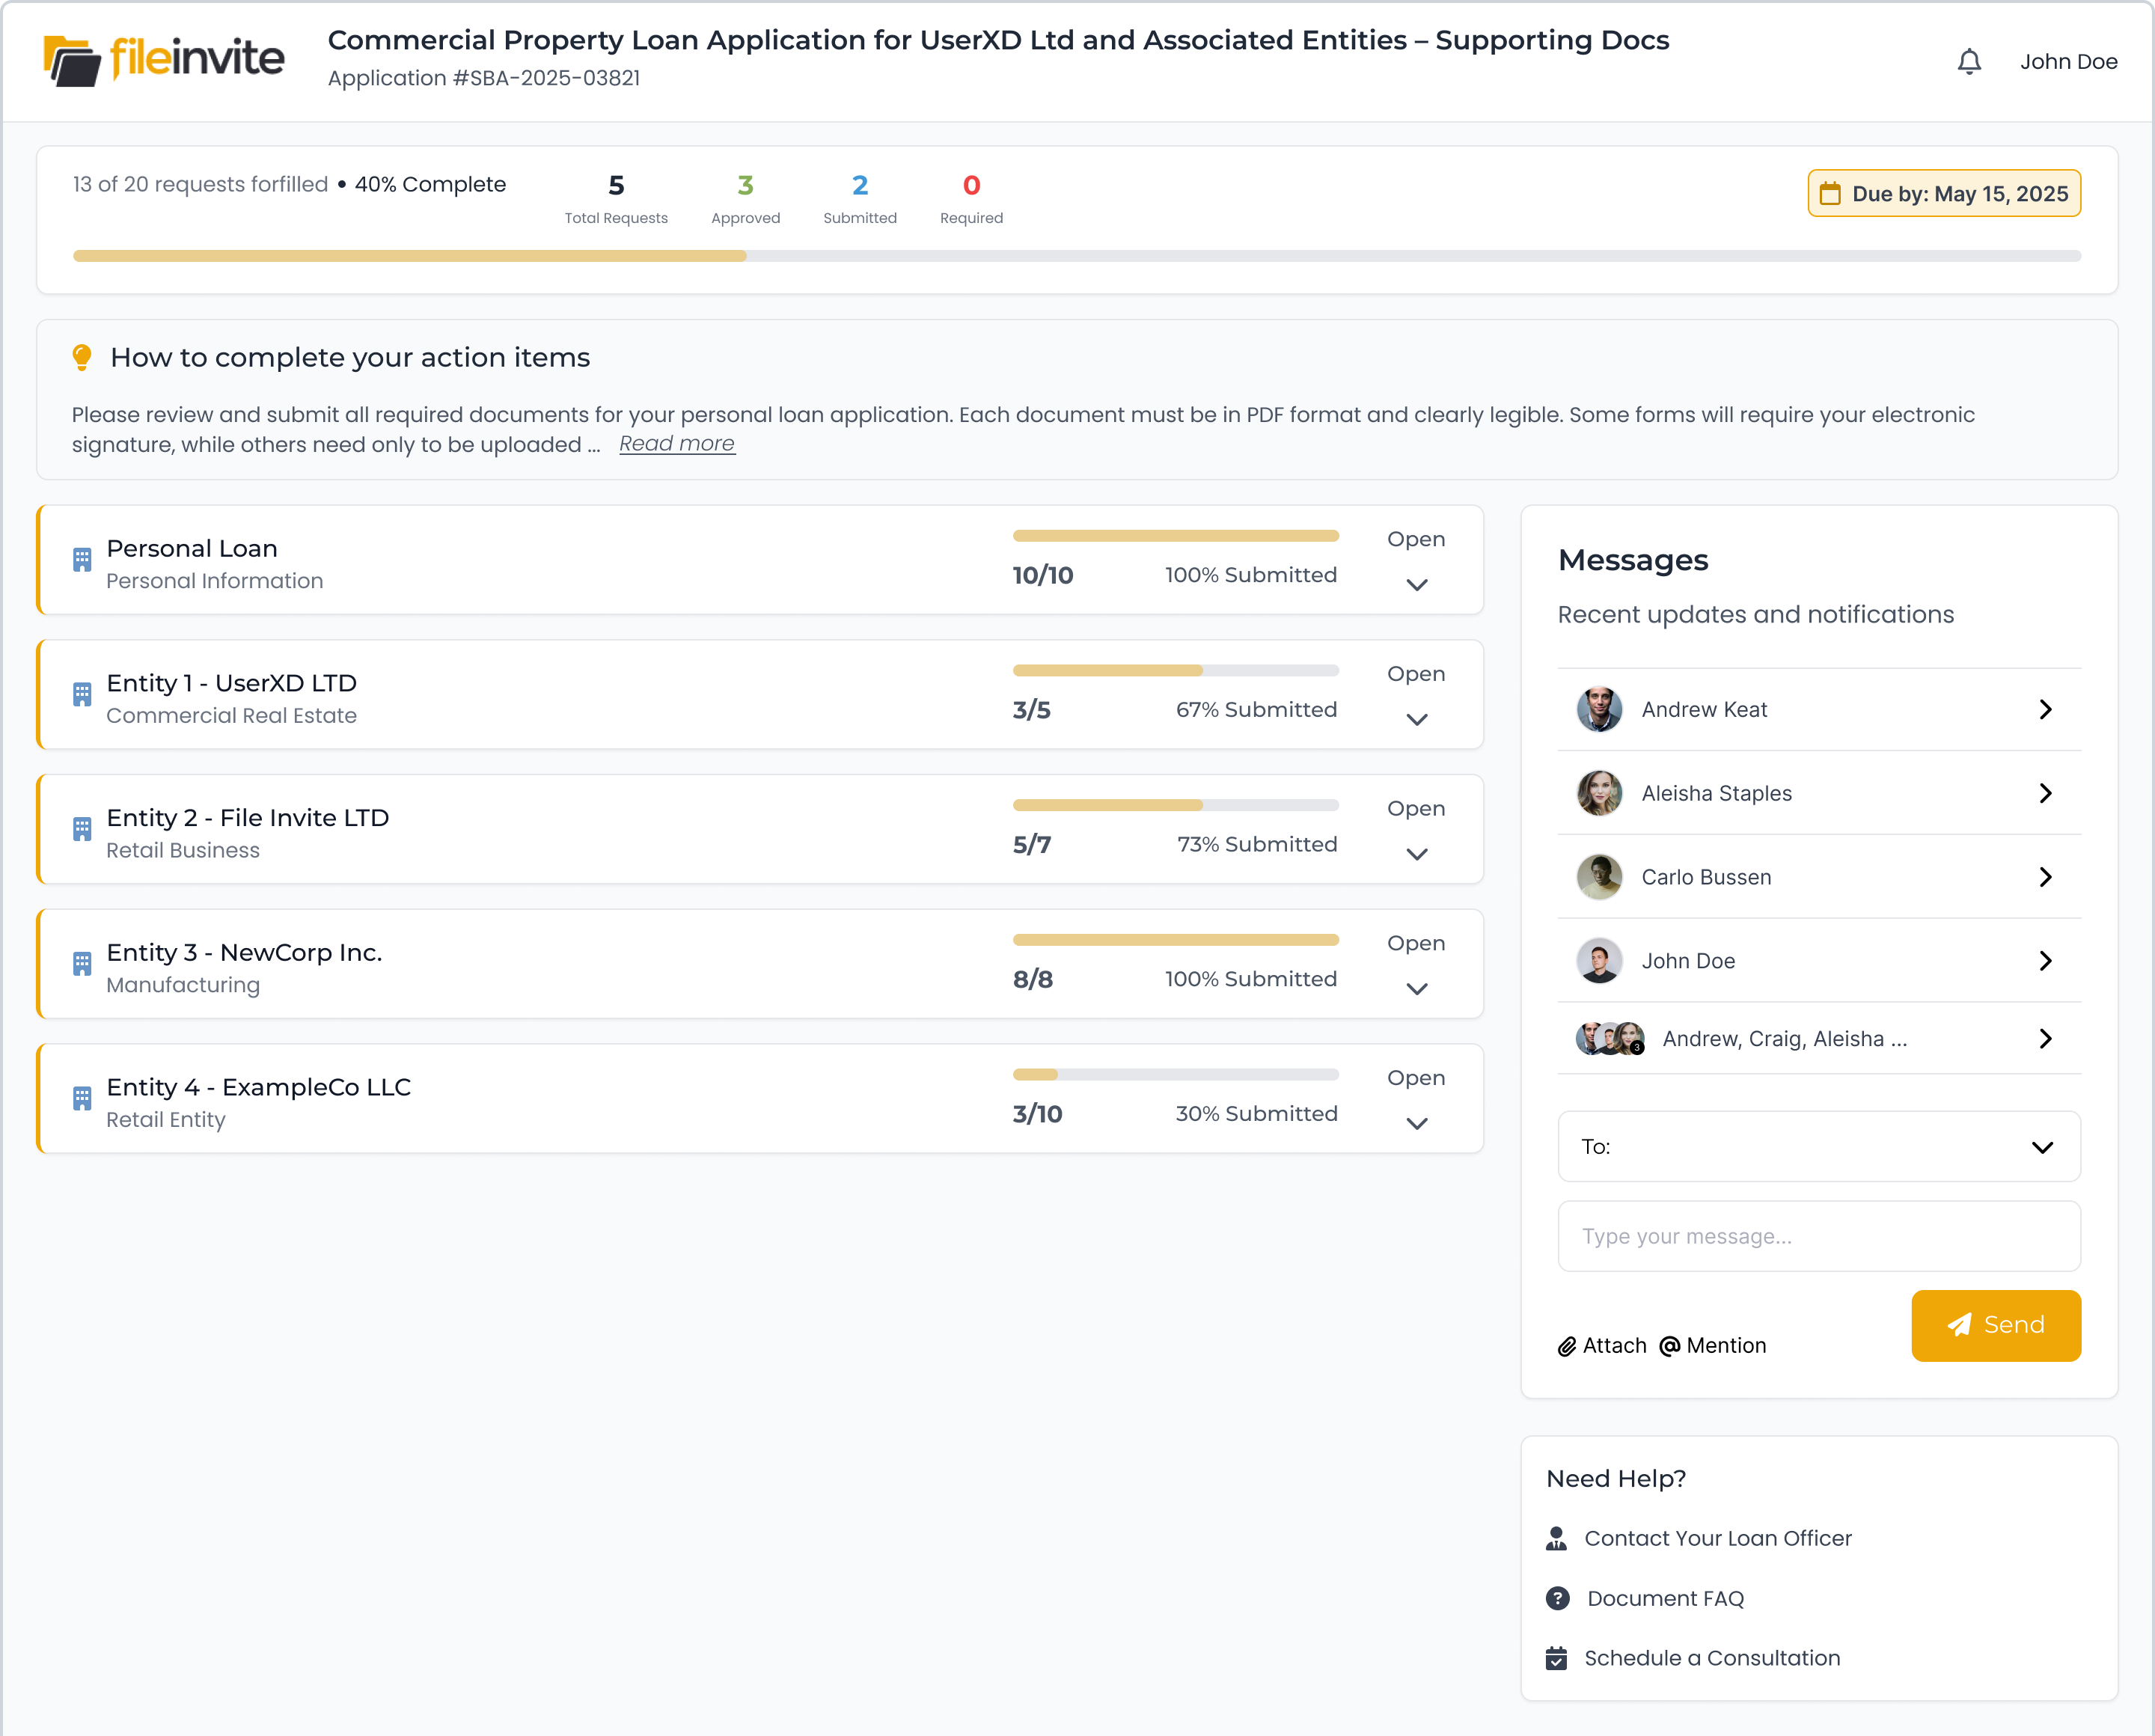The height and width of the screenshot is (1736, 2155).
Task: Open John Doe message thread arrow
Action: click(2045, 961)
